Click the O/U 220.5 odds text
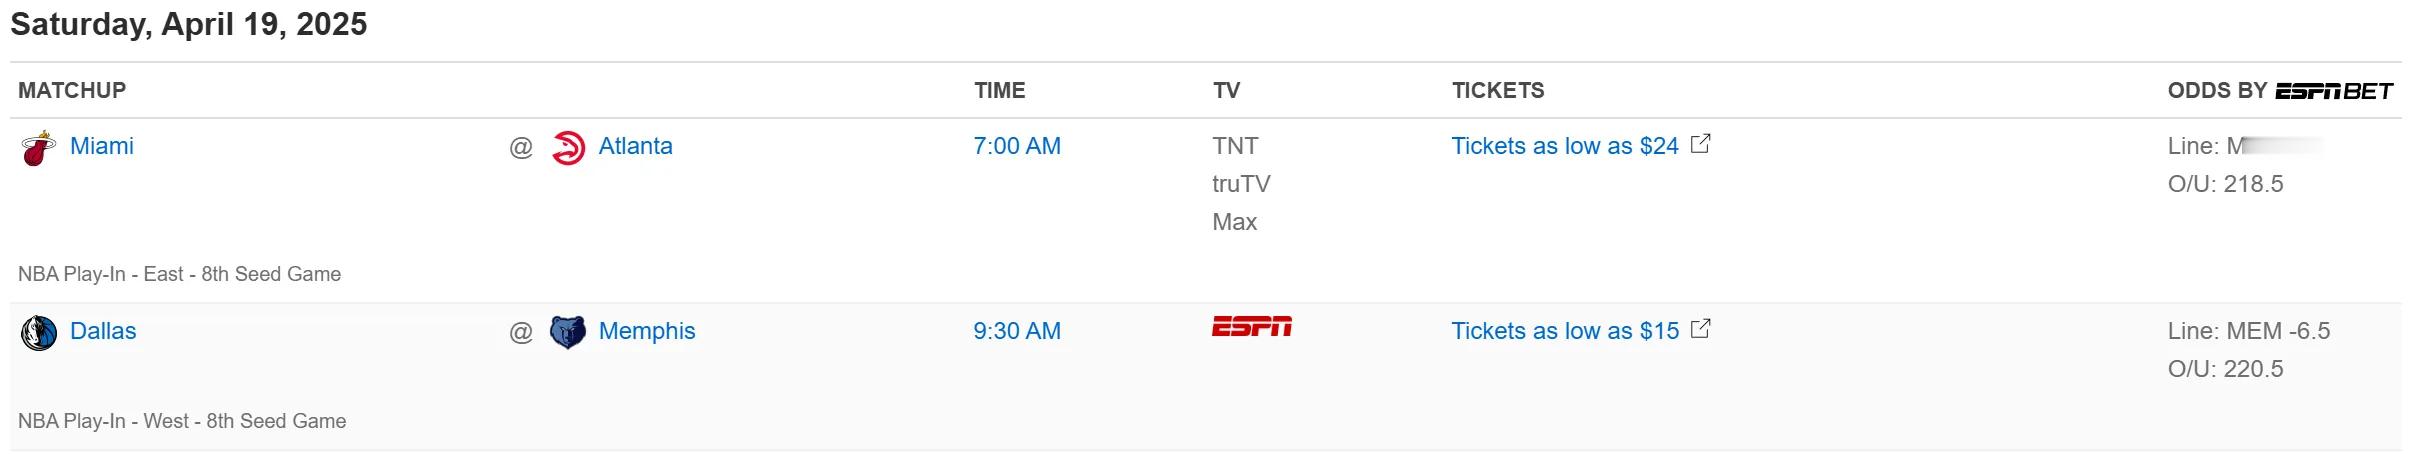This screenshot has width=2410, height=454. pos(2226,369)
